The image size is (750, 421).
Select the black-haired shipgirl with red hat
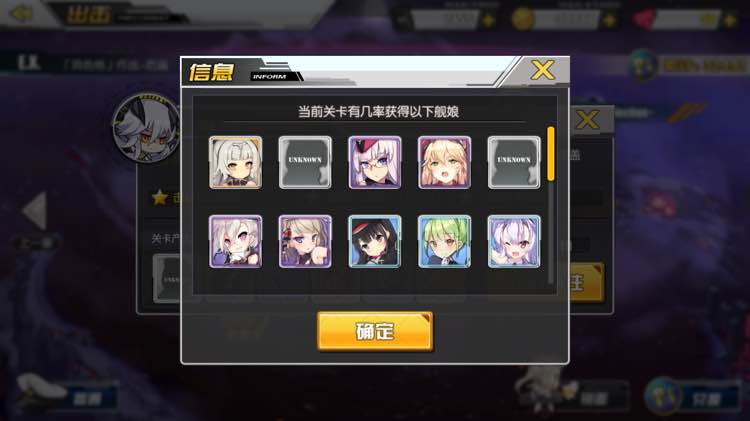click(375, 241)
